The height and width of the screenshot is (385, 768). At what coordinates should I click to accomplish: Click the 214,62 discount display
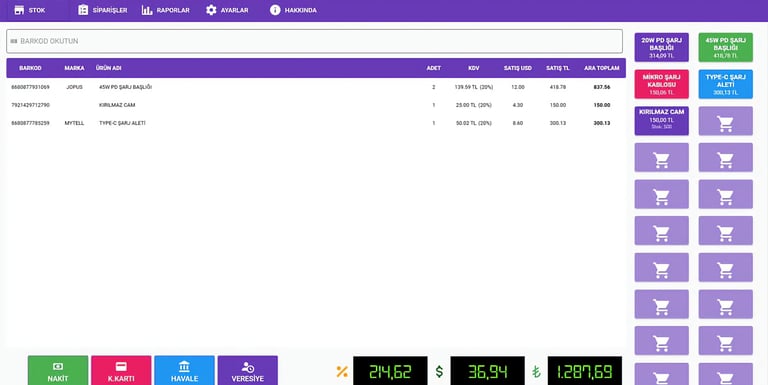coord(390,371)
